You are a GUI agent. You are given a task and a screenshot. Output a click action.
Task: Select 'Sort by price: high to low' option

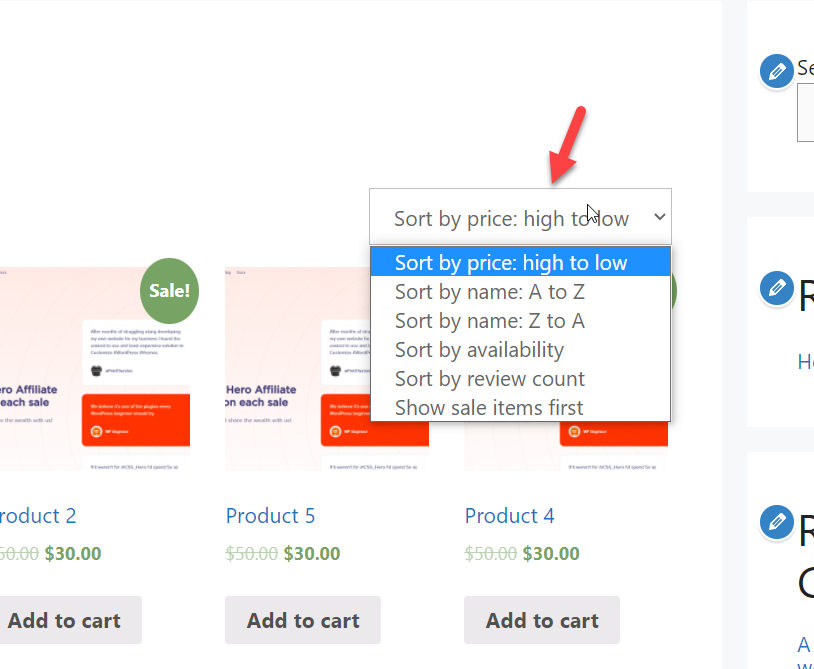coord(520,262)
